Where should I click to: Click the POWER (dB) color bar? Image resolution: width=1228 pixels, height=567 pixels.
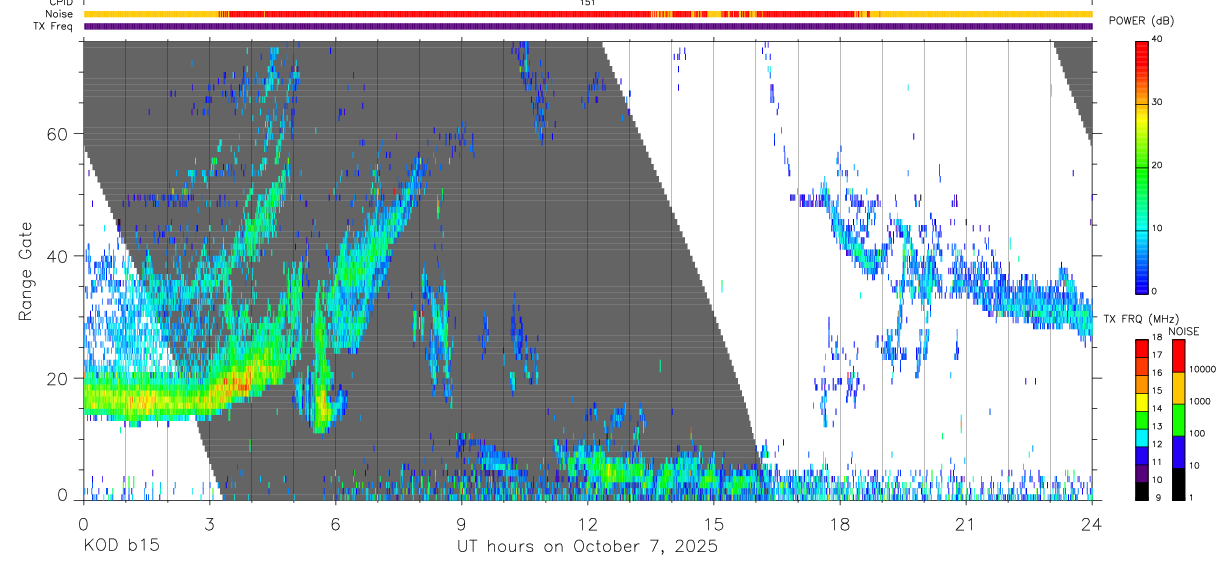[1142, 166]
